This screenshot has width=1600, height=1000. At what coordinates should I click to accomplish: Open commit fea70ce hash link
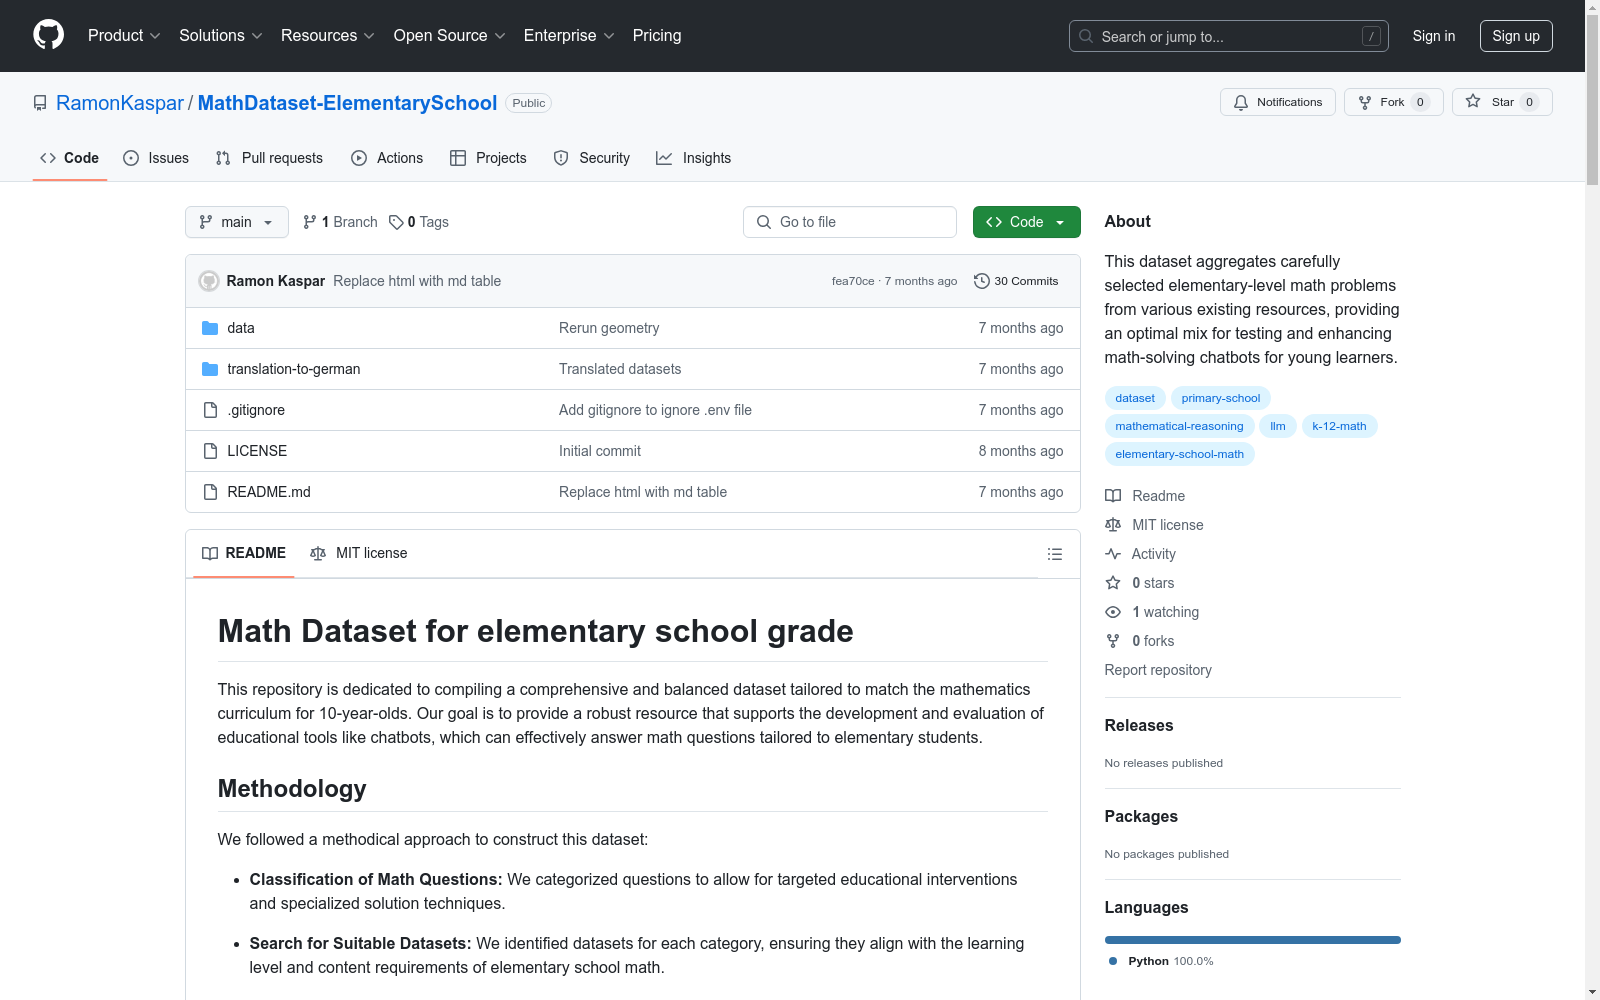click(853, 281)
